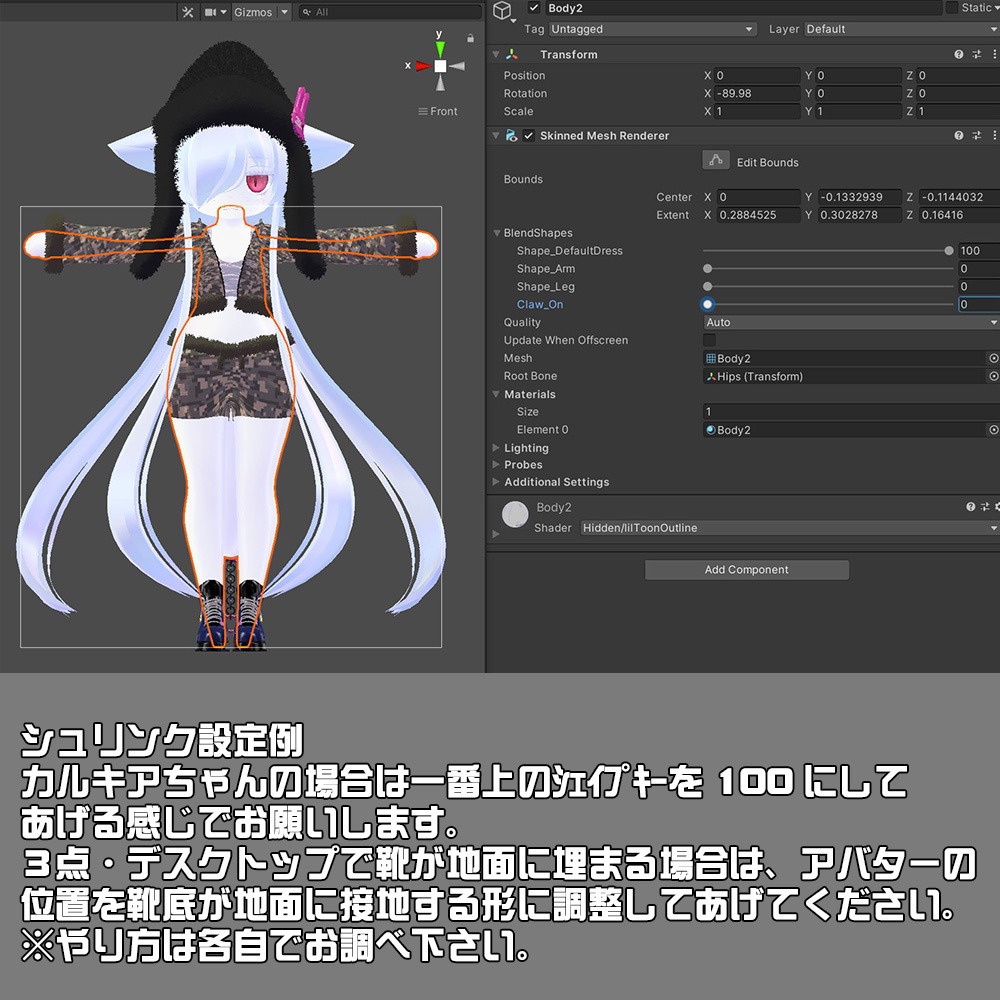Toggle the scene gizmo rotation lock
This screenshot has height=1000, width=1000.
[470, 38]
